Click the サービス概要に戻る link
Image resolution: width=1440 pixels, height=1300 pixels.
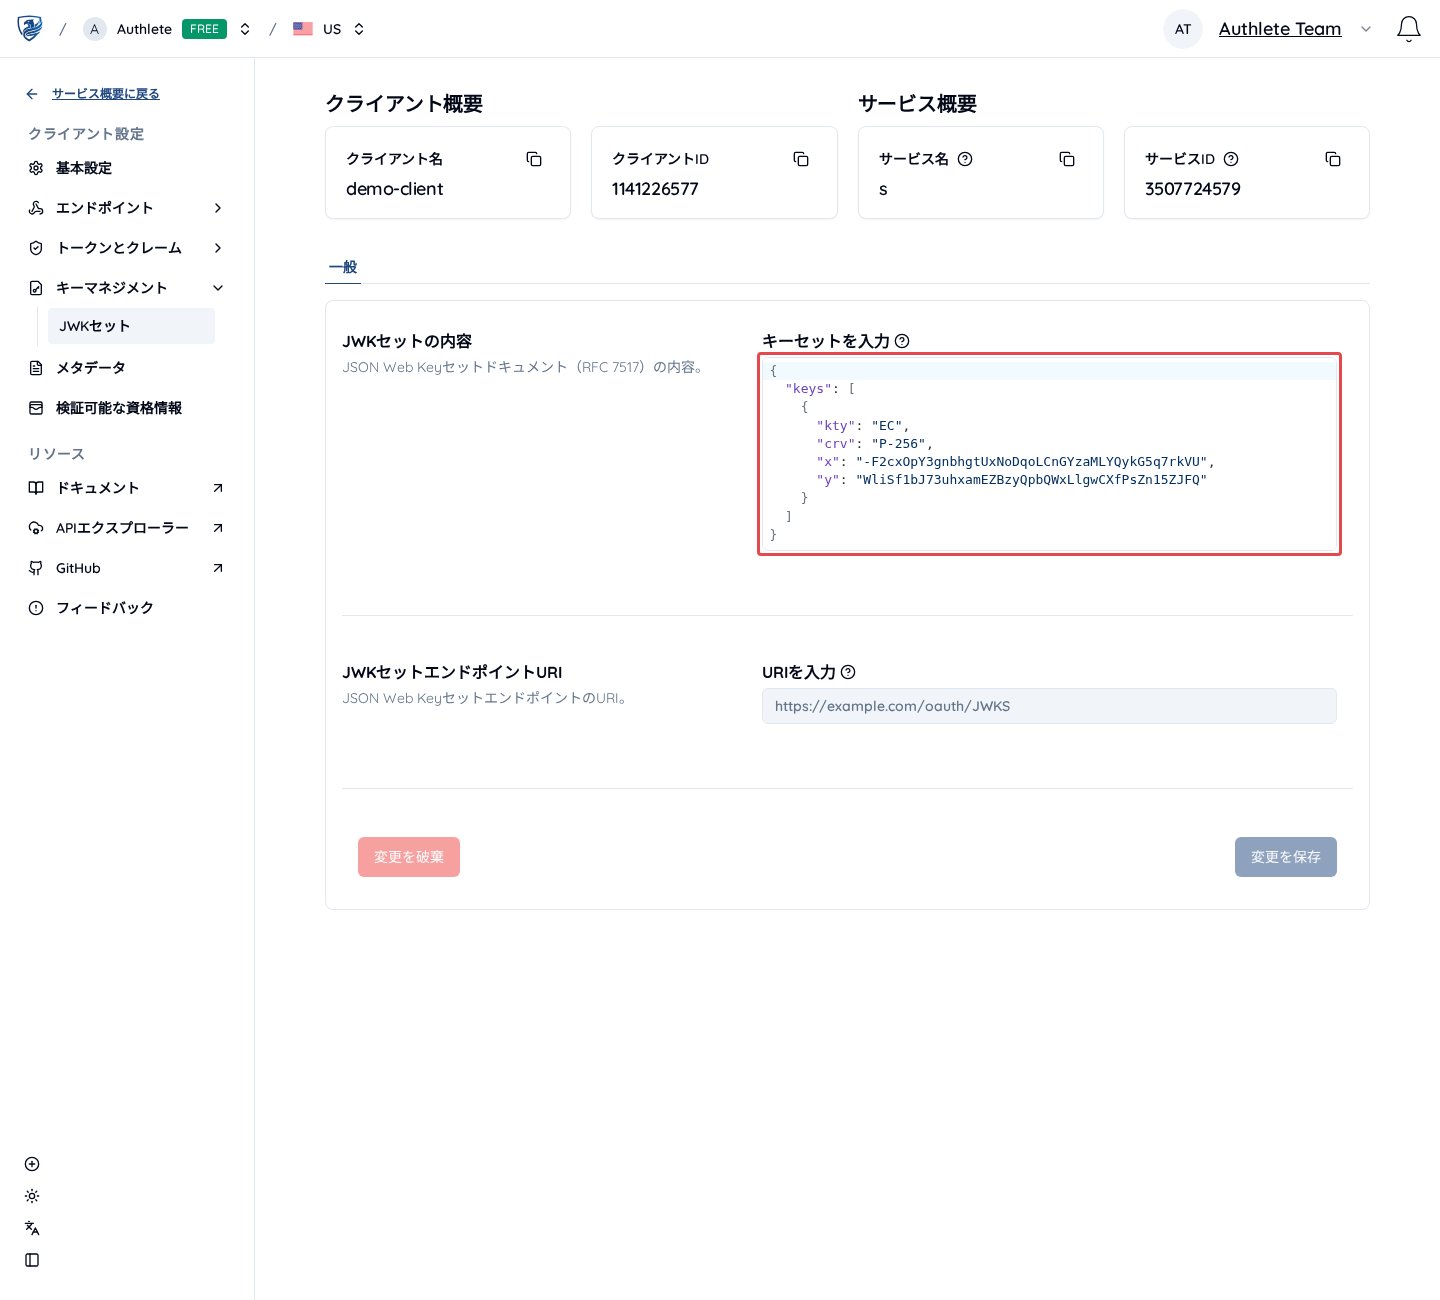tap(106, 94)
